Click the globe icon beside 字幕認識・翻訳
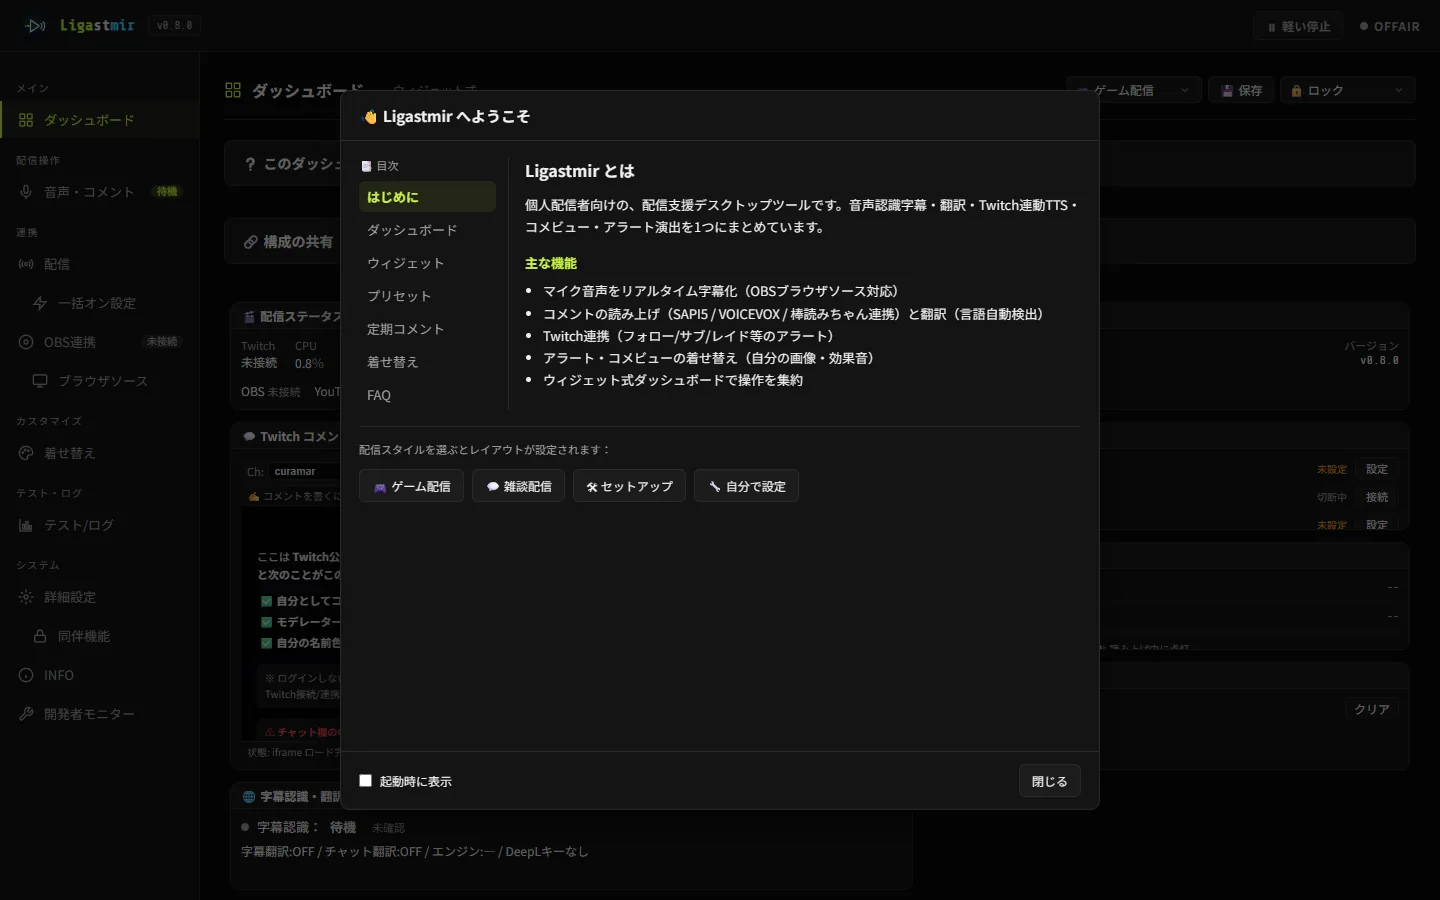The height and width of the screenshot is (900, 1440). pyautogui.click(x=249, y=797)
